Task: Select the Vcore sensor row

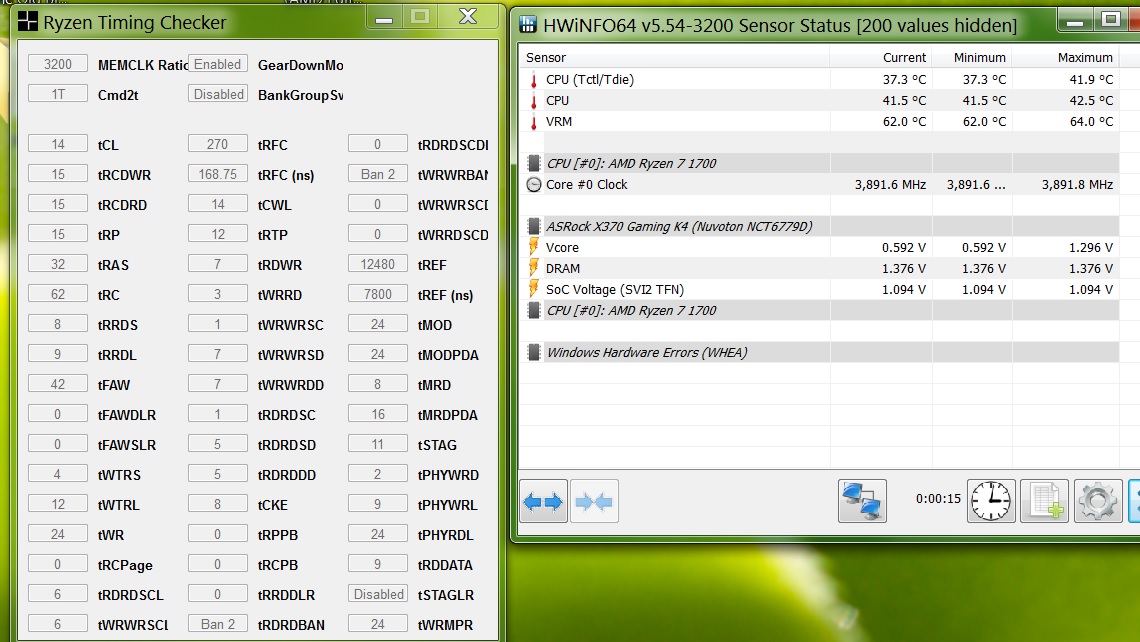Action: [819, 247]
